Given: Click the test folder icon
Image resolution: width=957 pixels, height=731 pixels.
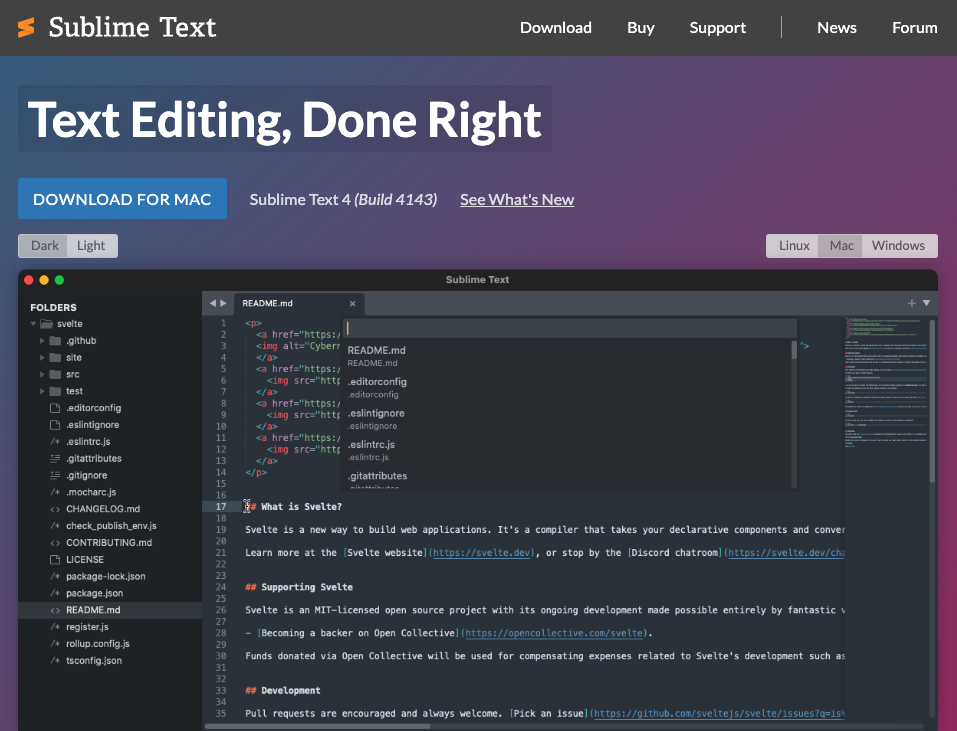Looking at the screenshot, I should pyautogui.click(x=55, y=391).
